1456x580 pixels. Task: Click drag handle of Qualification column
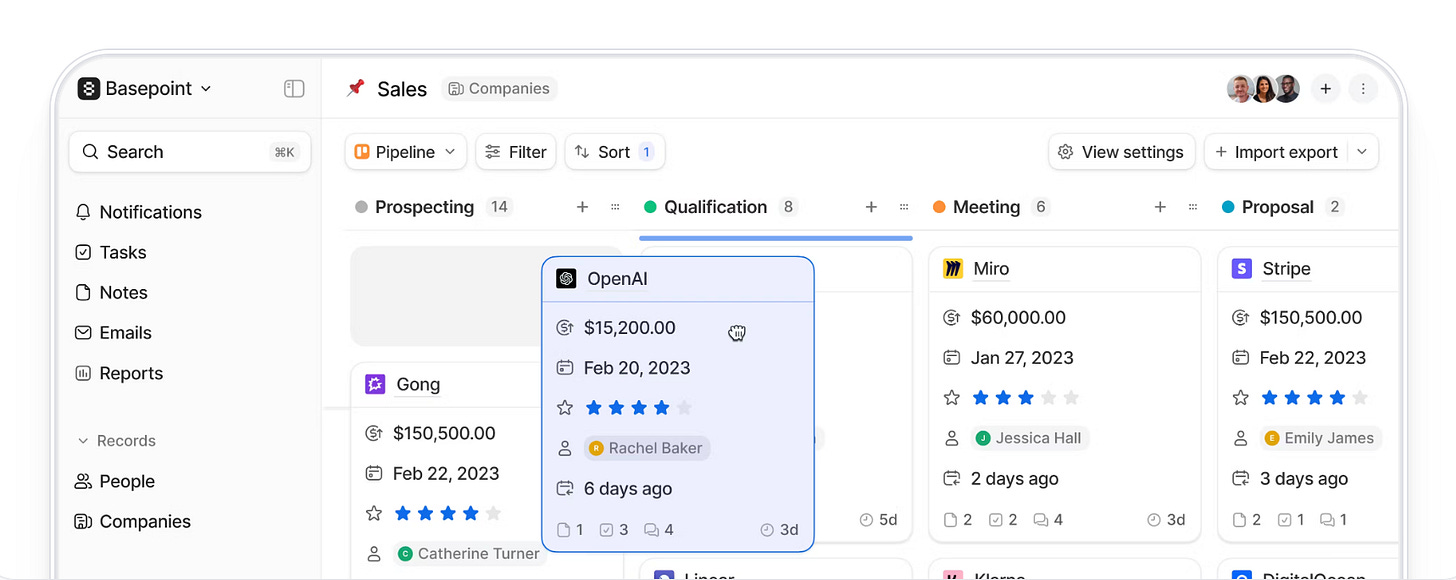click(904, 207)
